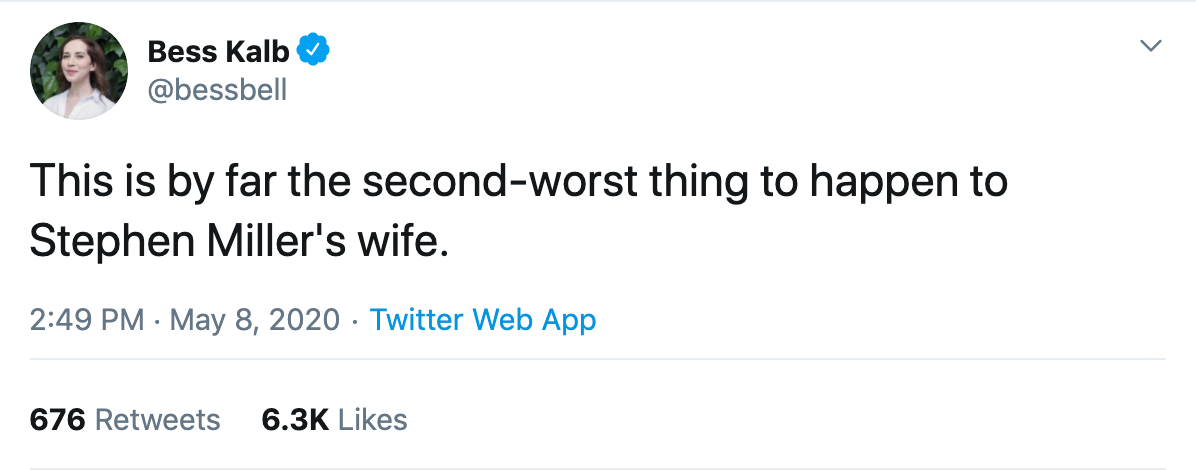Click the May 8, 2020 date
Screen dimensions: 1196x470
tap(257, 320)
